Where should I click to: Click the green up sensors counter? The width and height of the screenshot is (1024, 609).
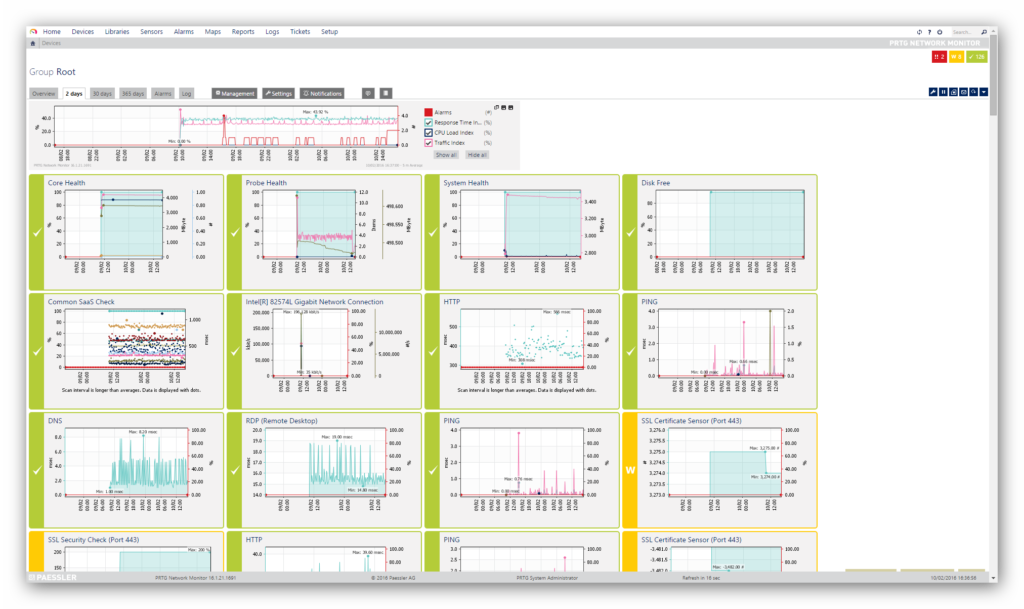coord(978,57)
